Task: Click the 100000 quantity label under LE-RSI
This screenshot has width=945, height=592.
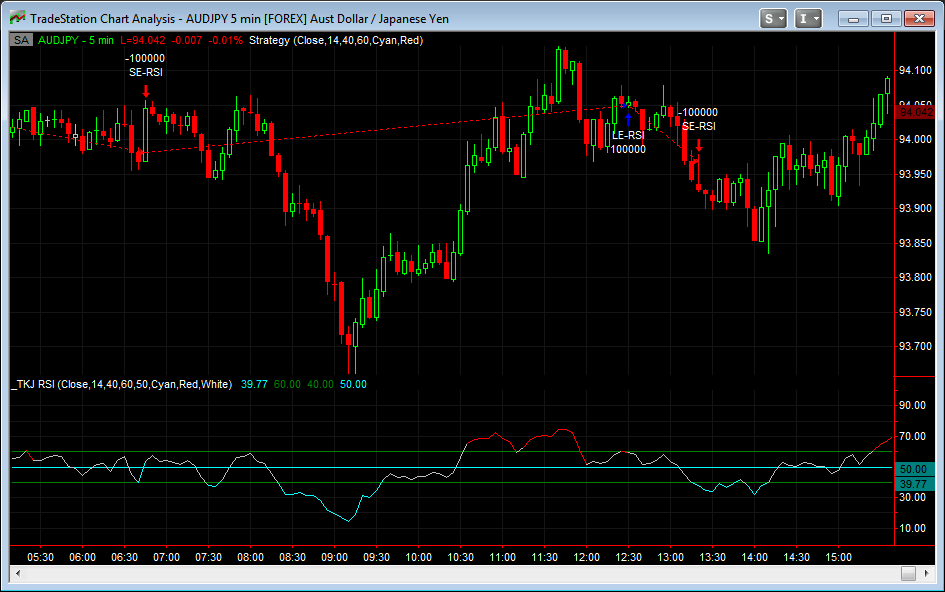Action: click(x=628, y=150)
